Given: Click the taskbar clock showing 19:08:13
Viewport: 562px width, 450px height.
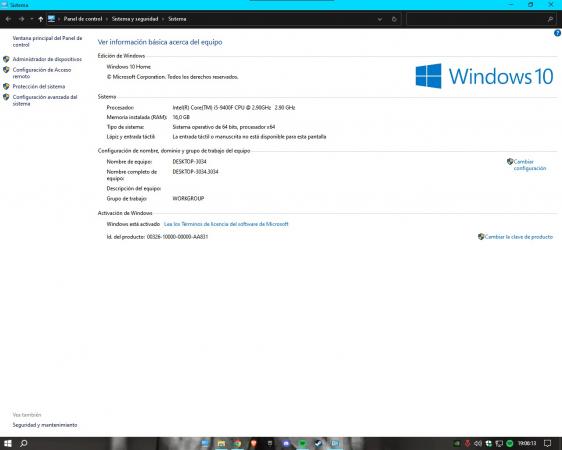Looking at the screenshot, I should 527,444.
